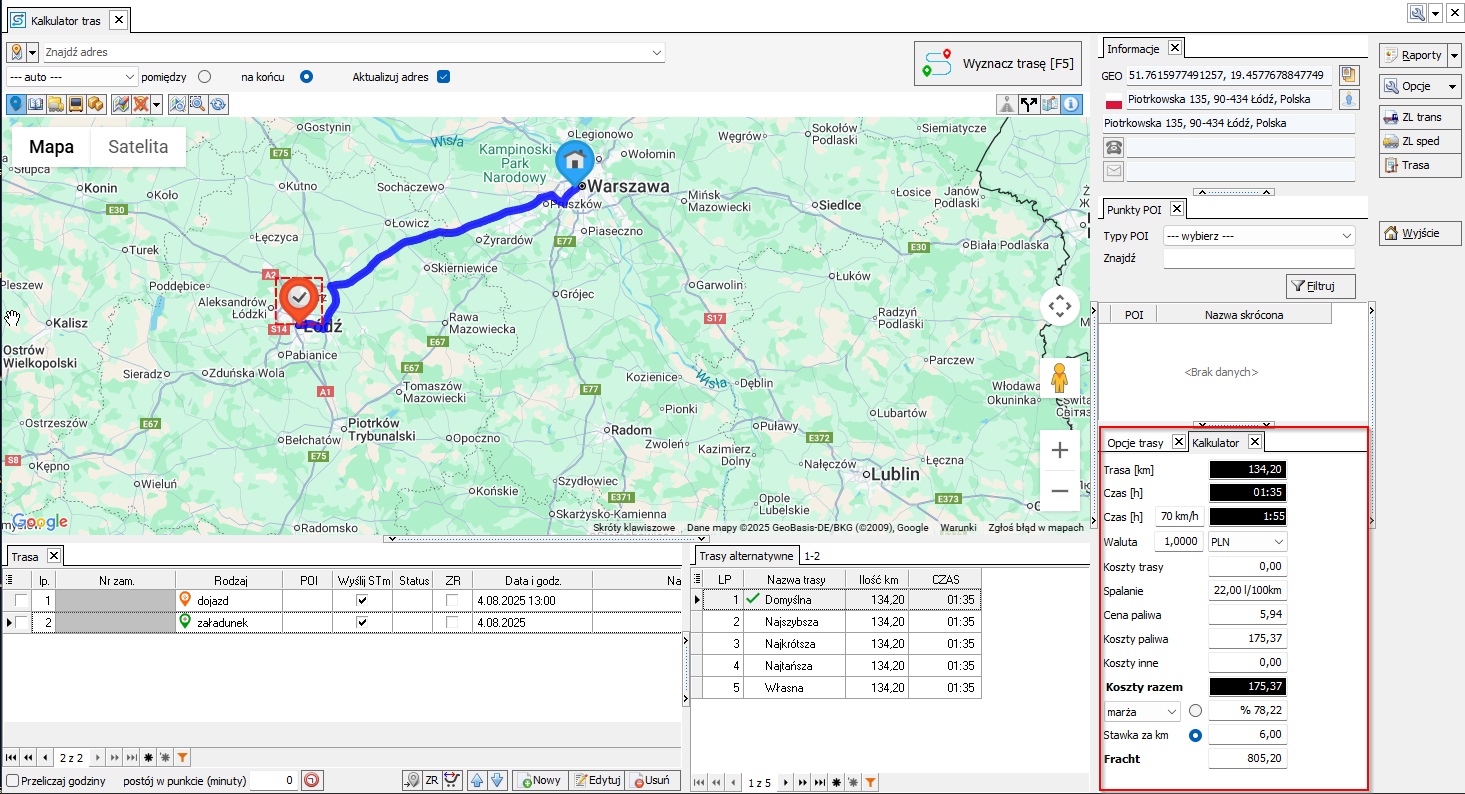Image resolution: width=1465 pixels, height=794 pixels.
Task: Open the PLN currency dropdown
Action: click(1247, 541)
